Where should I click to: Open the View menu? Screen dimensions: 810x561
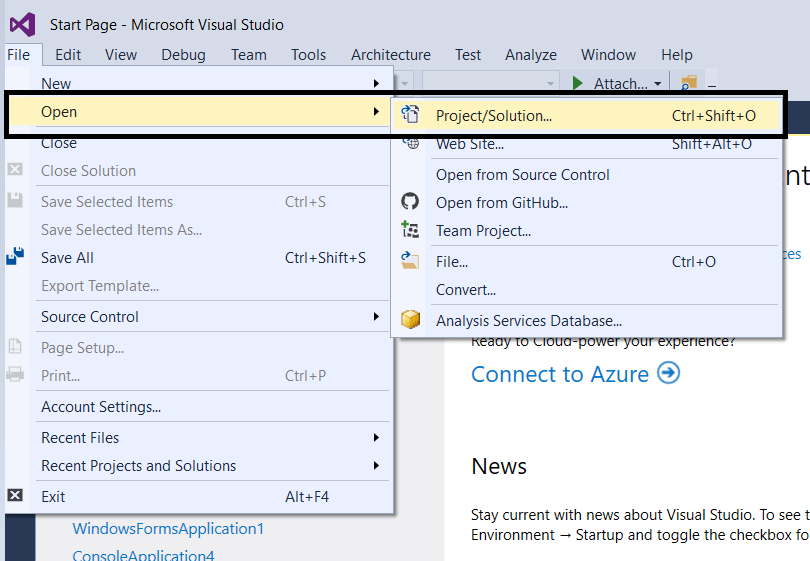point(121,55)
